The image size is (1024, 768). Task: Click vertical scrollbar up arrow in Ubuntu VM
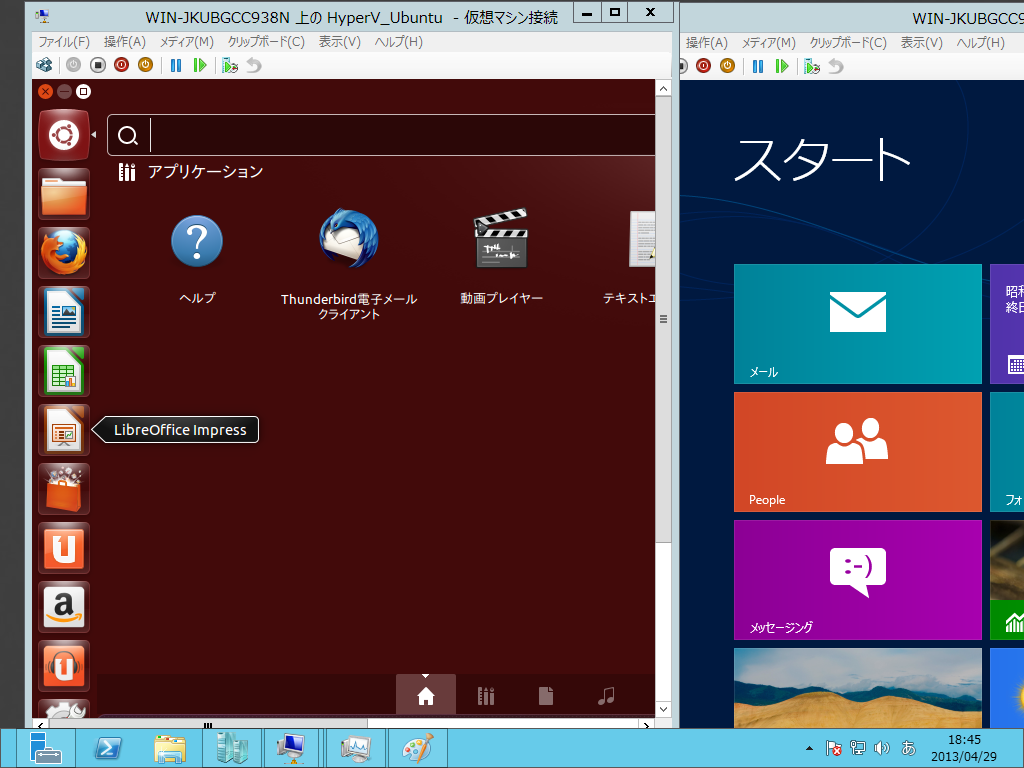(x=664, y=89)
